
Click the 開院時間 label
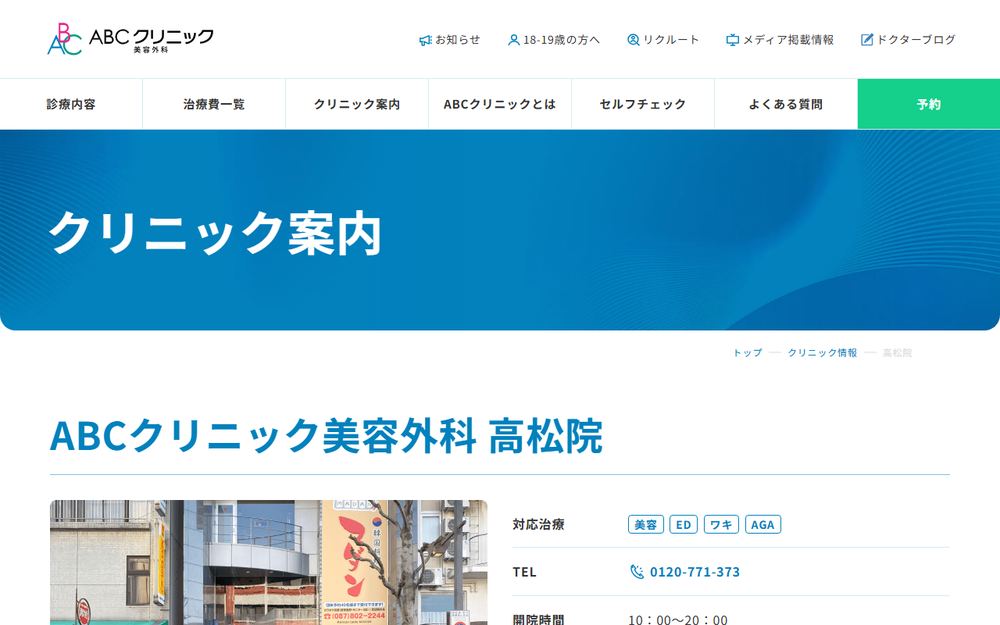point(538,619)
